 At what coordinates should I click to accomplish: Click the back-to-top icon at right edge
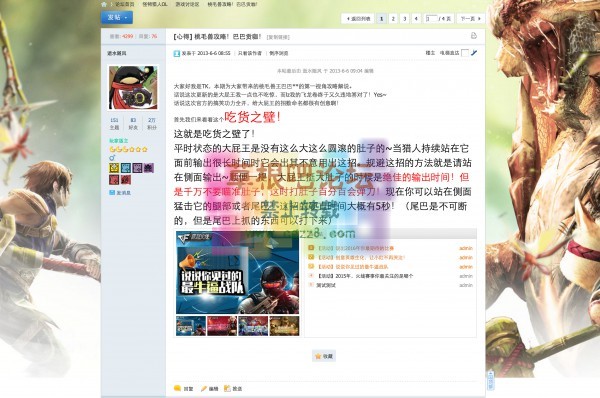(x=491, y=380)
